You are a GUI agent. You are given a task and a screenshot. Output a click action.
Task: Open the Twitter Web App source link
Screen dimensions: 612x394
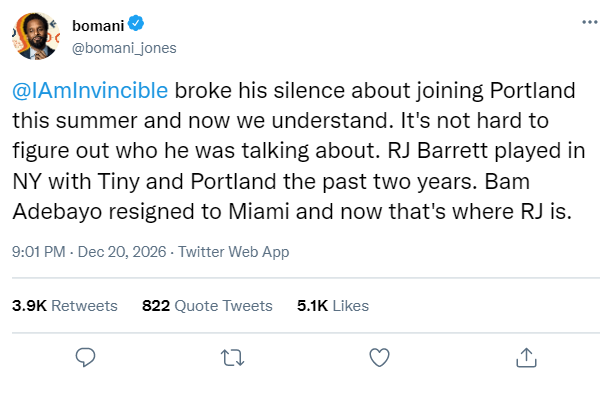[x=234, y=252]
